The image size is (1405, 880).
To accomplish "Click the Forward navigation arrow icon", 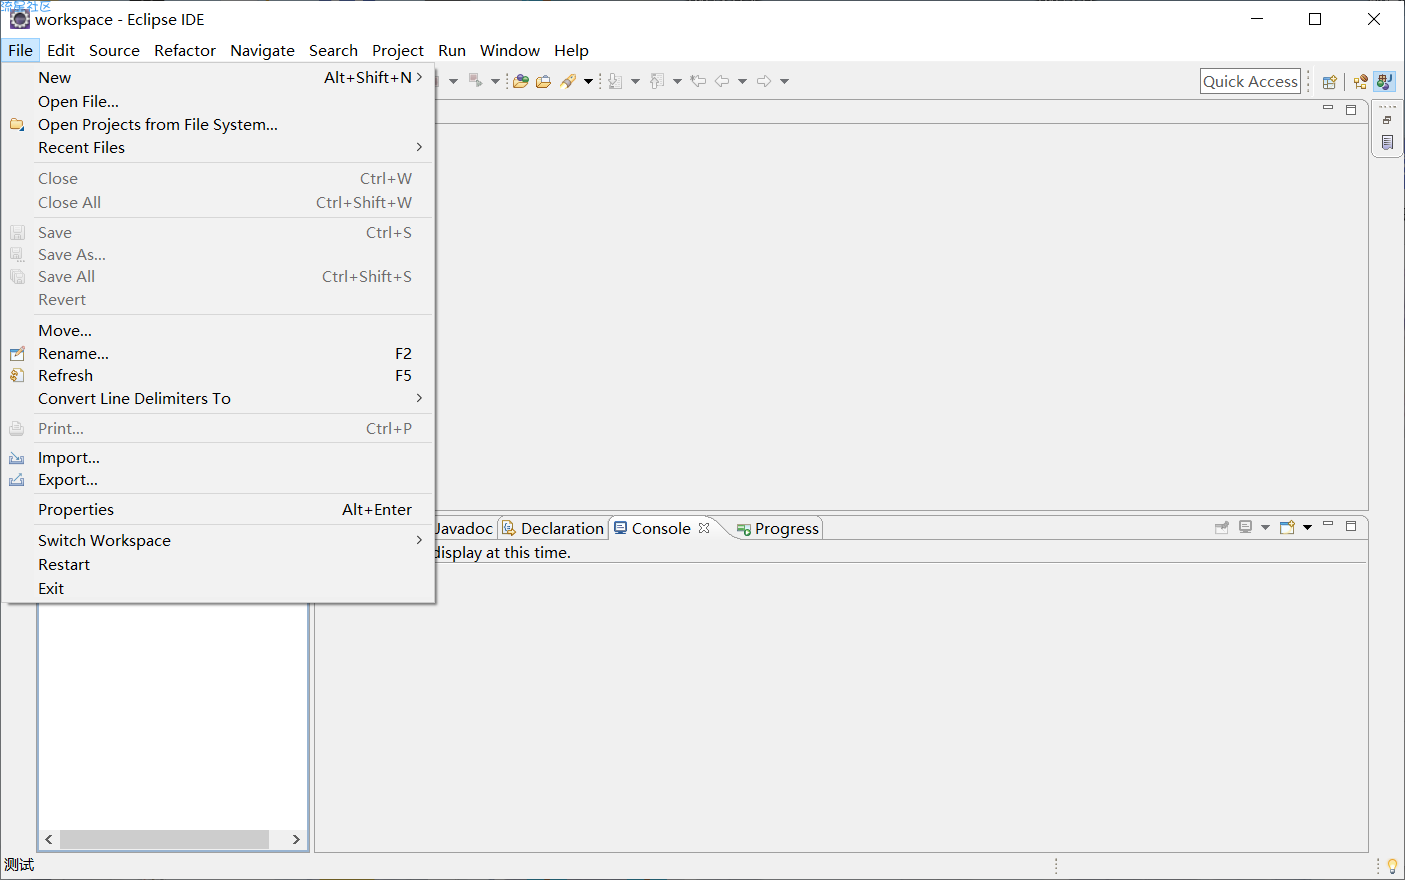I will click(764, 81).
